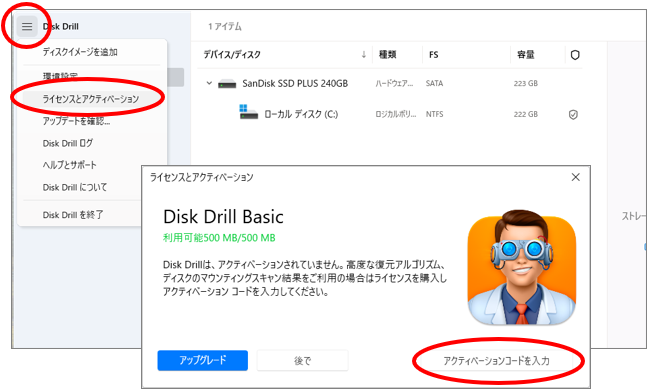Click the 利用可能500 MB/500 MB text
650x392 pixels.
coord(219,238)
